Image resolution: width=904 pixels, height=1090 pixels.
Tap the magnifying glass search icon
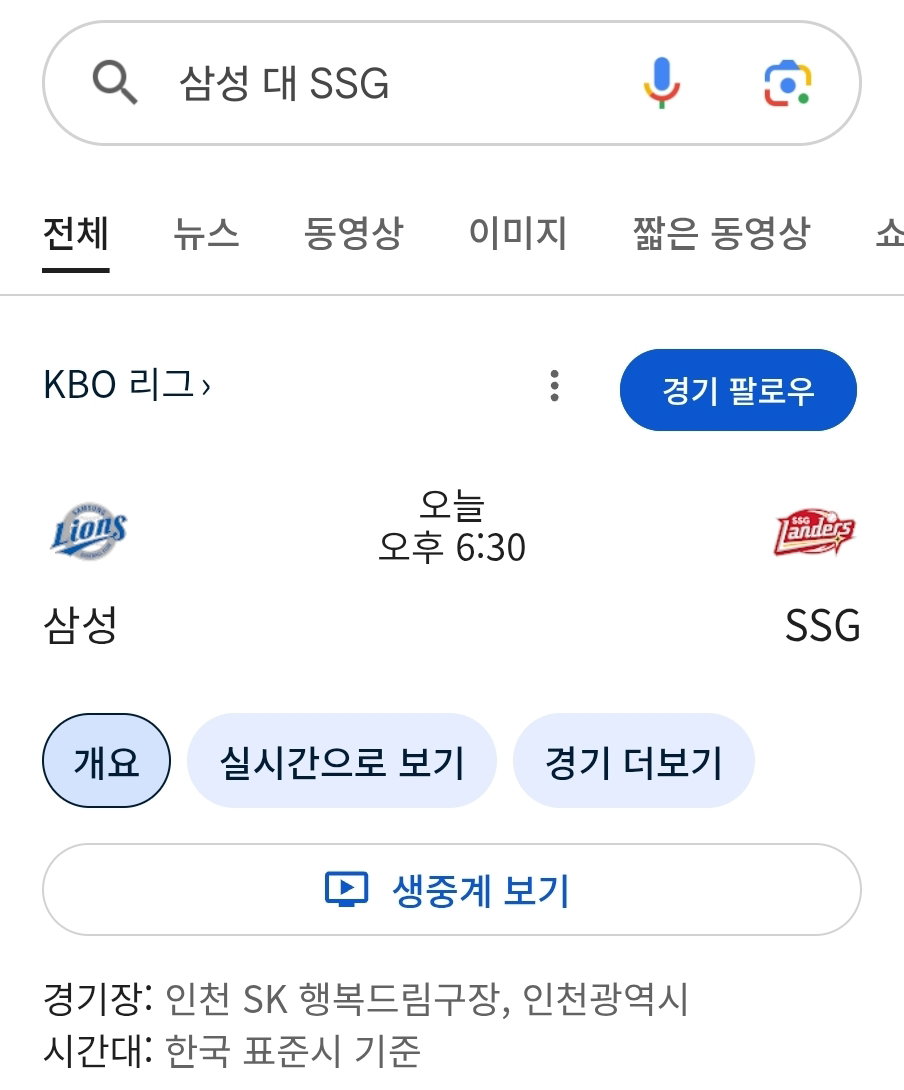tap(115, 82)
